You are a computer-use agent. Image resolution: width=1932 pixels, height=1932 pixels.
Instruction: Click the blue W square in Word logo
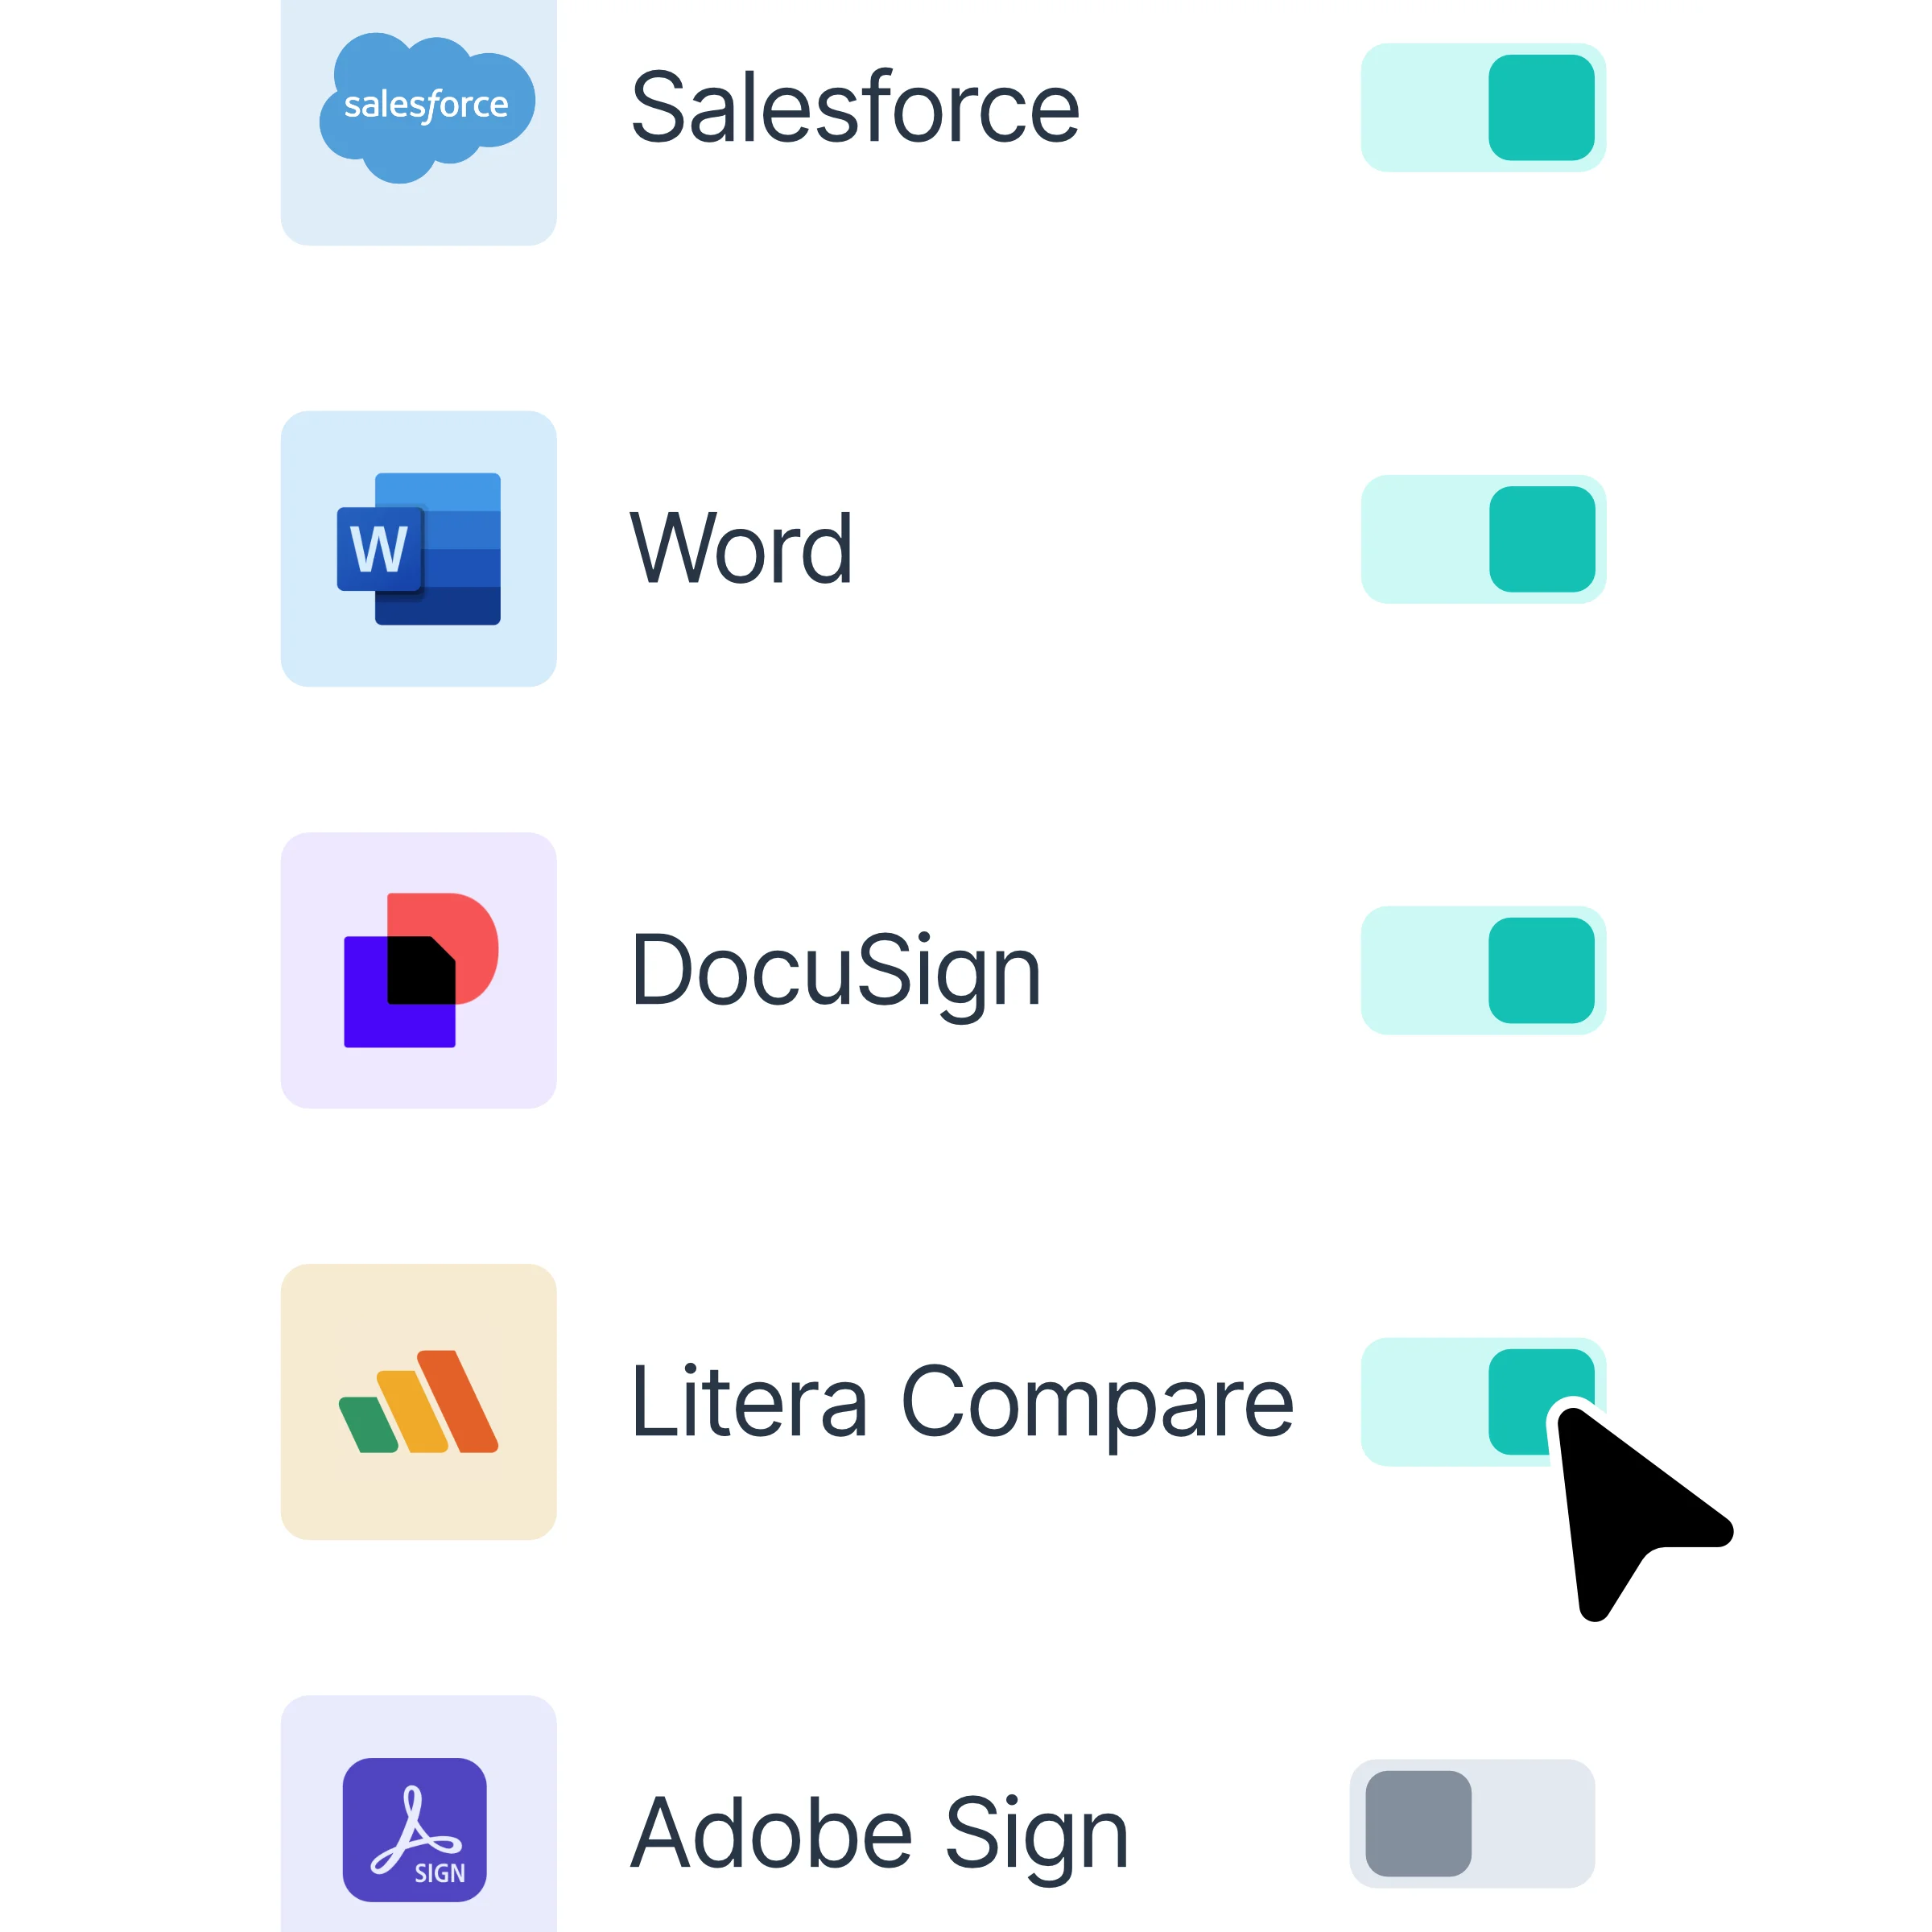coord(379,549)
